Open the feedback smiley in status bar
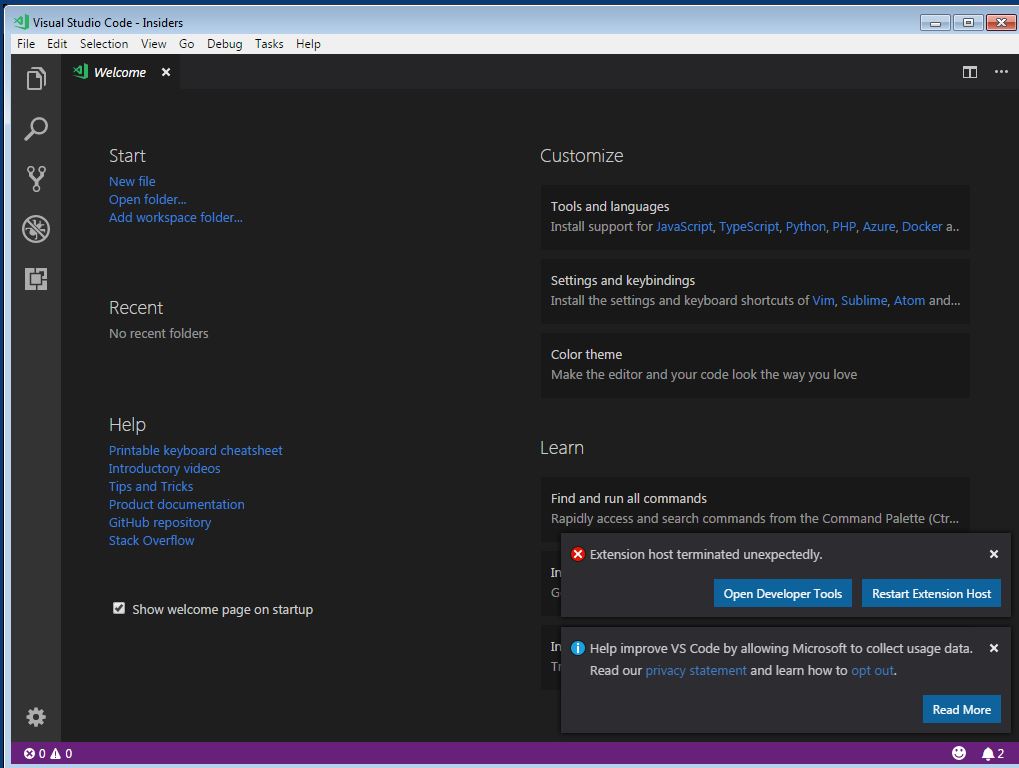1019x768 pixels. tap(959, 753)
